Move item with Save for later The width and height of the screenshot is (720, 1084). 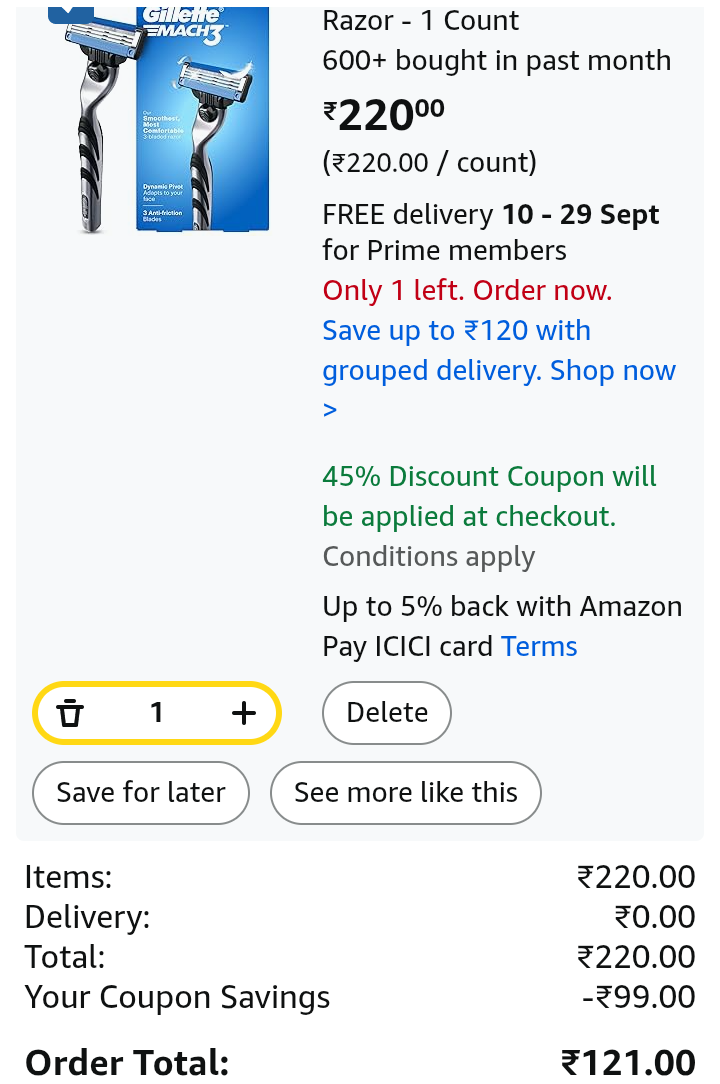click(x=141, y=793)
